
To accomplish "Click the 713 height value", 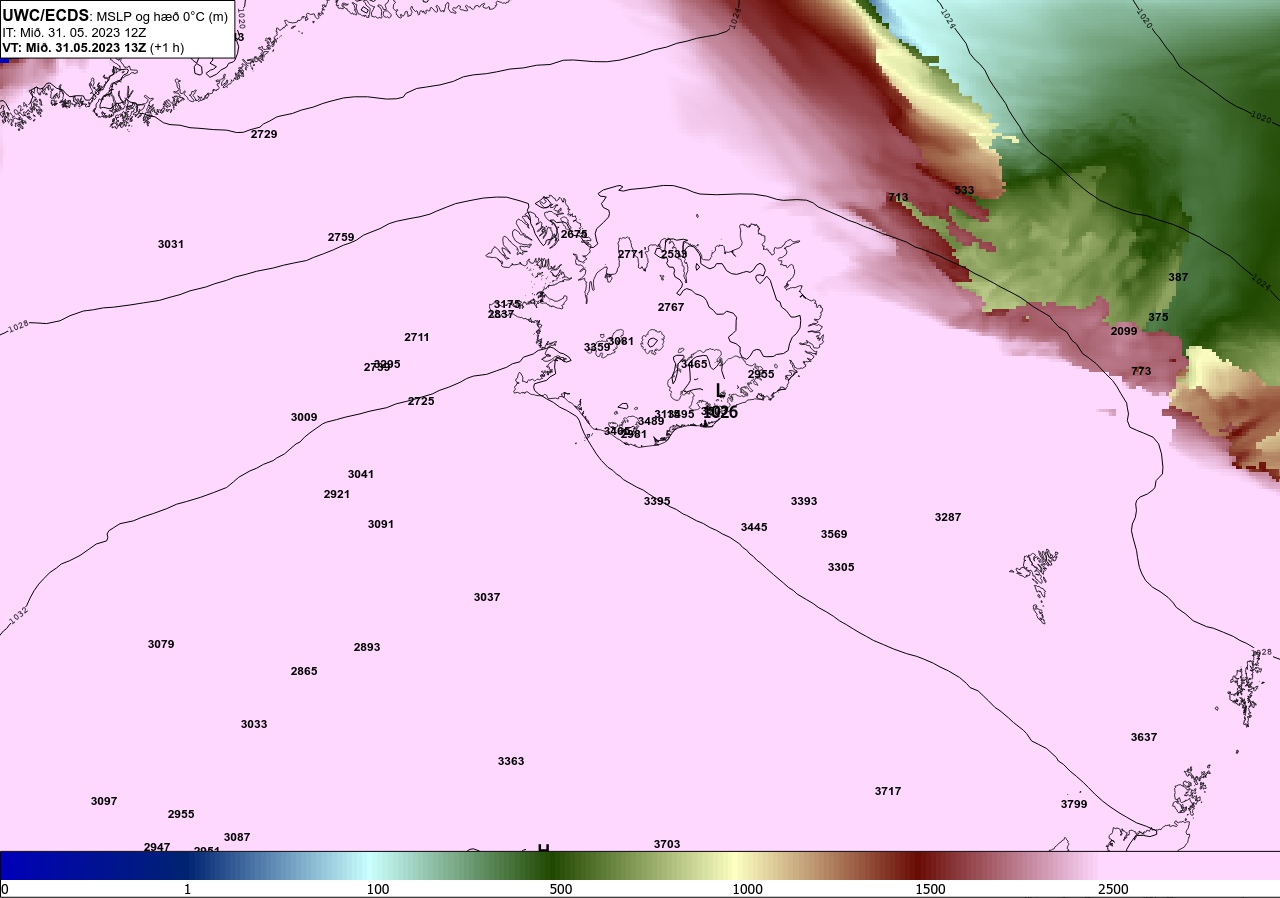I will coord(898,197).
